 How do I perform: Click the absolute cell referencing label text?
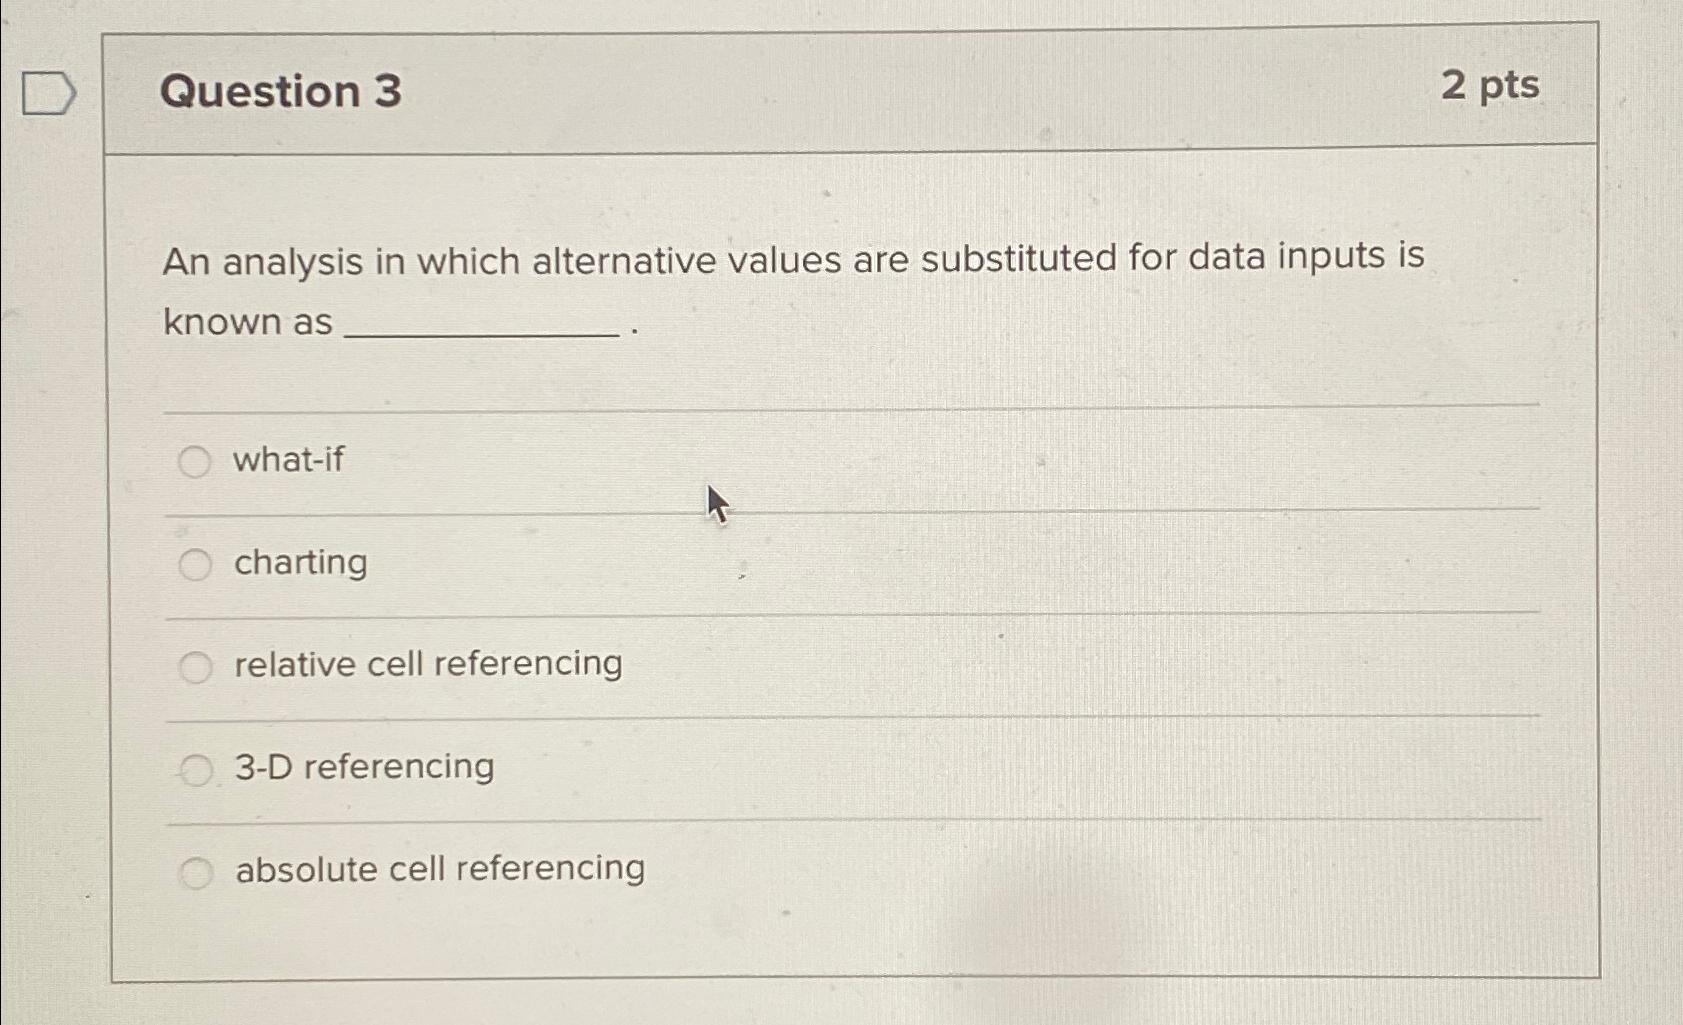[439, 869]
